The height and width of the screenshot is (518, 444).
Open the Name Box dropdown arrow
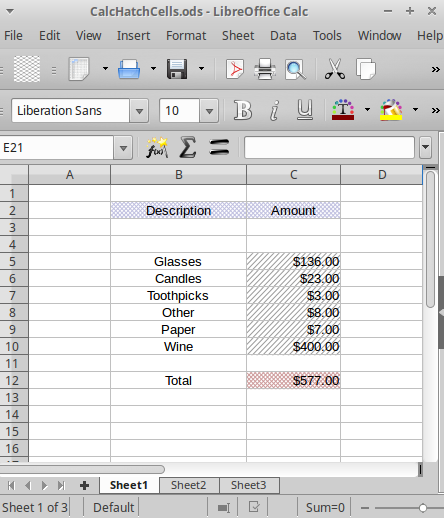pyautogui.click(x=123, y=148)
